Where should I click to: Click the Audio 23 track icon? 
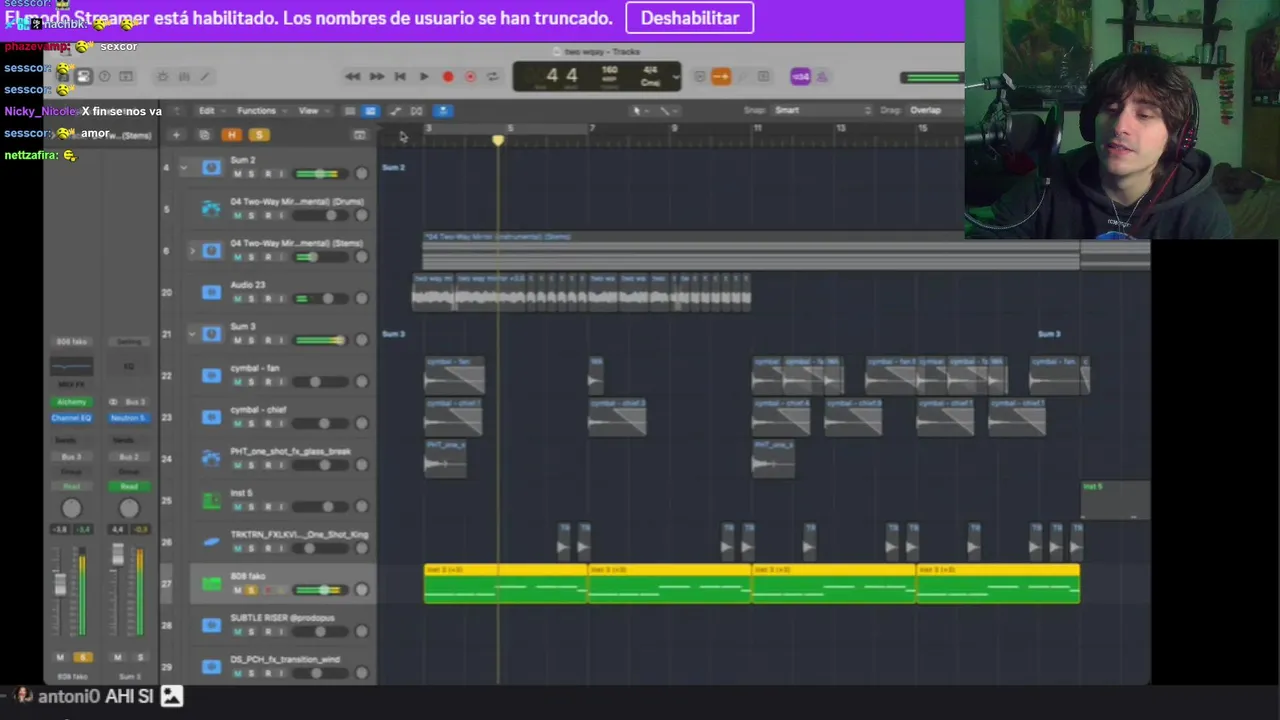211,292
